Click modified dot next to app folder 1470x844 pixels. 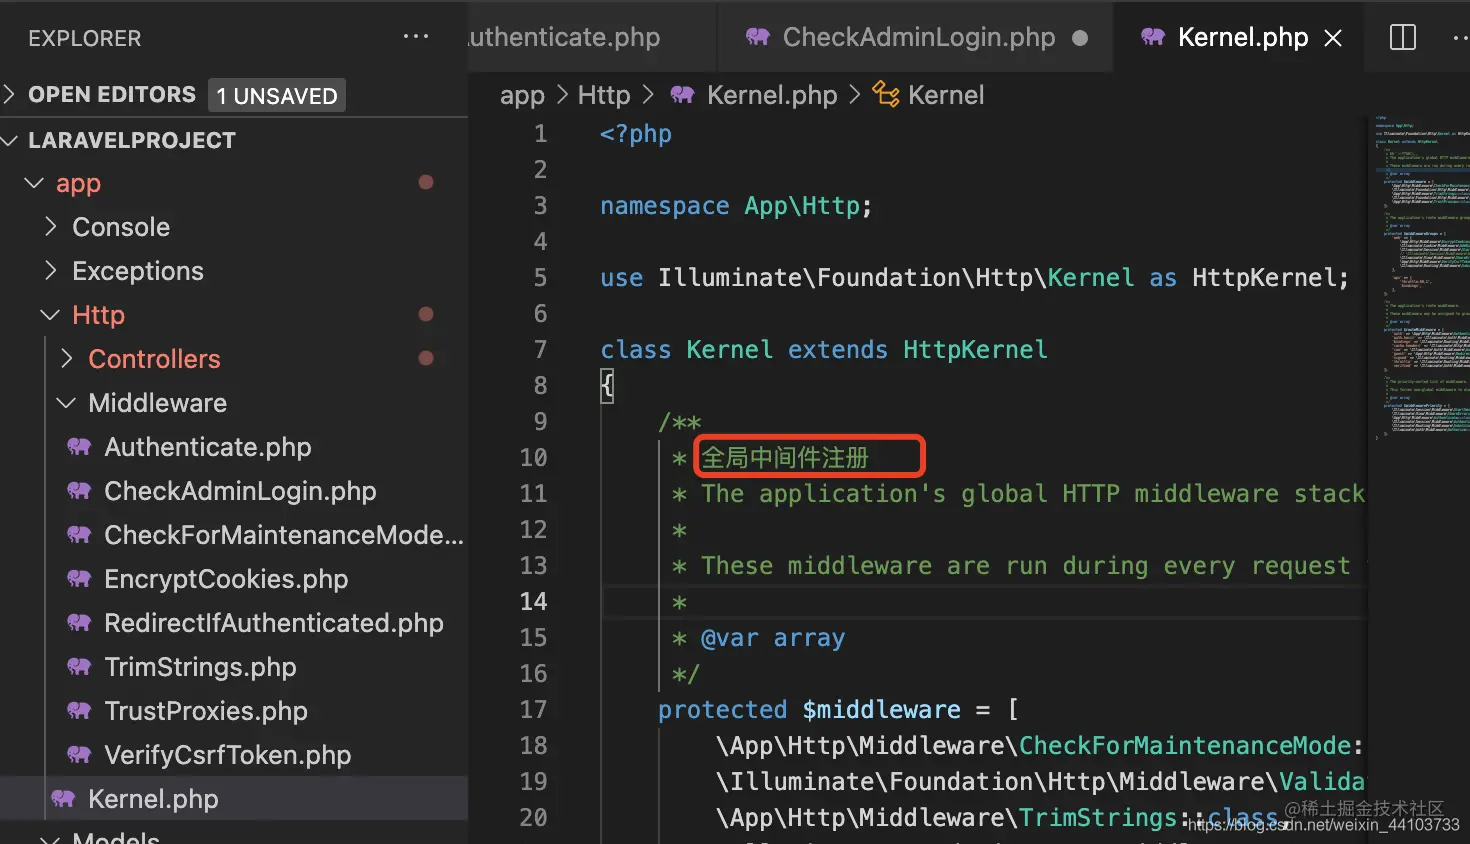point(426,182)
